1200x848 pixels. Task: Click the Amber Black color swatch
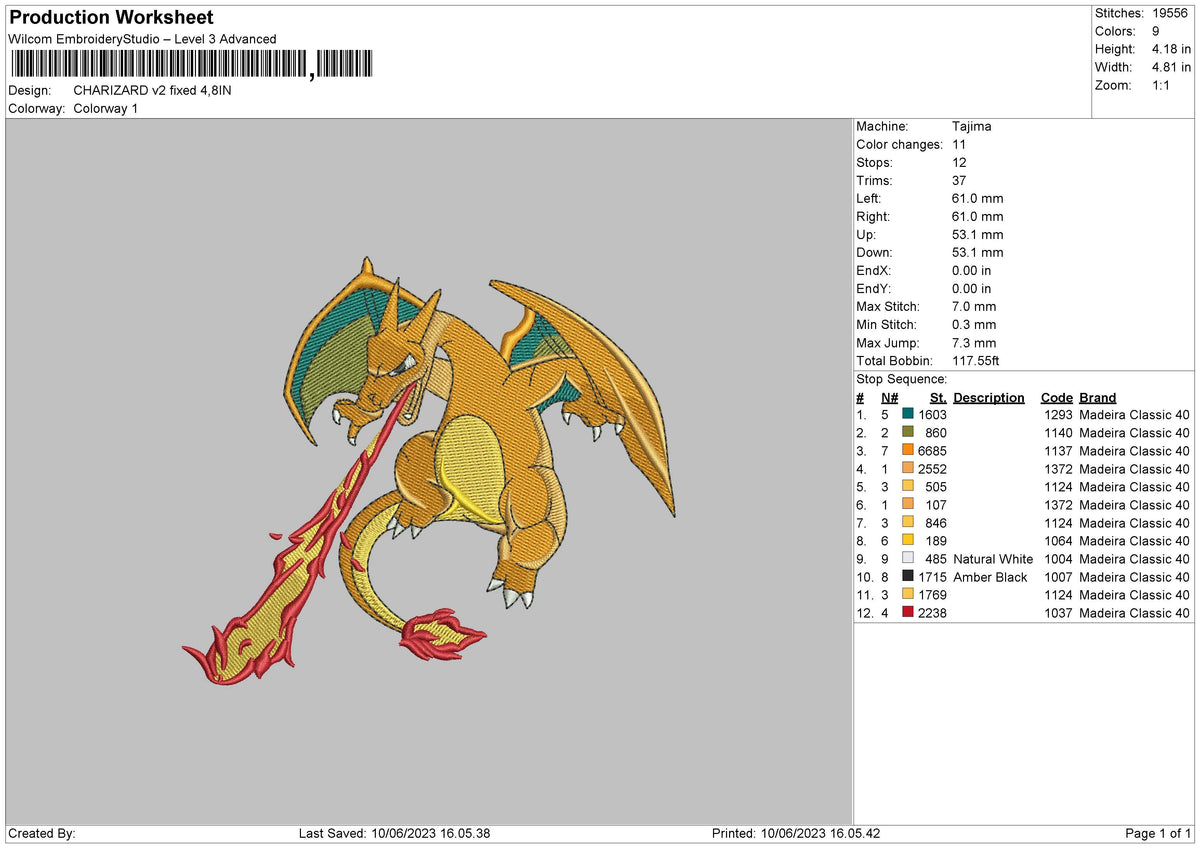pyautogui.click(x=908, y=577)
